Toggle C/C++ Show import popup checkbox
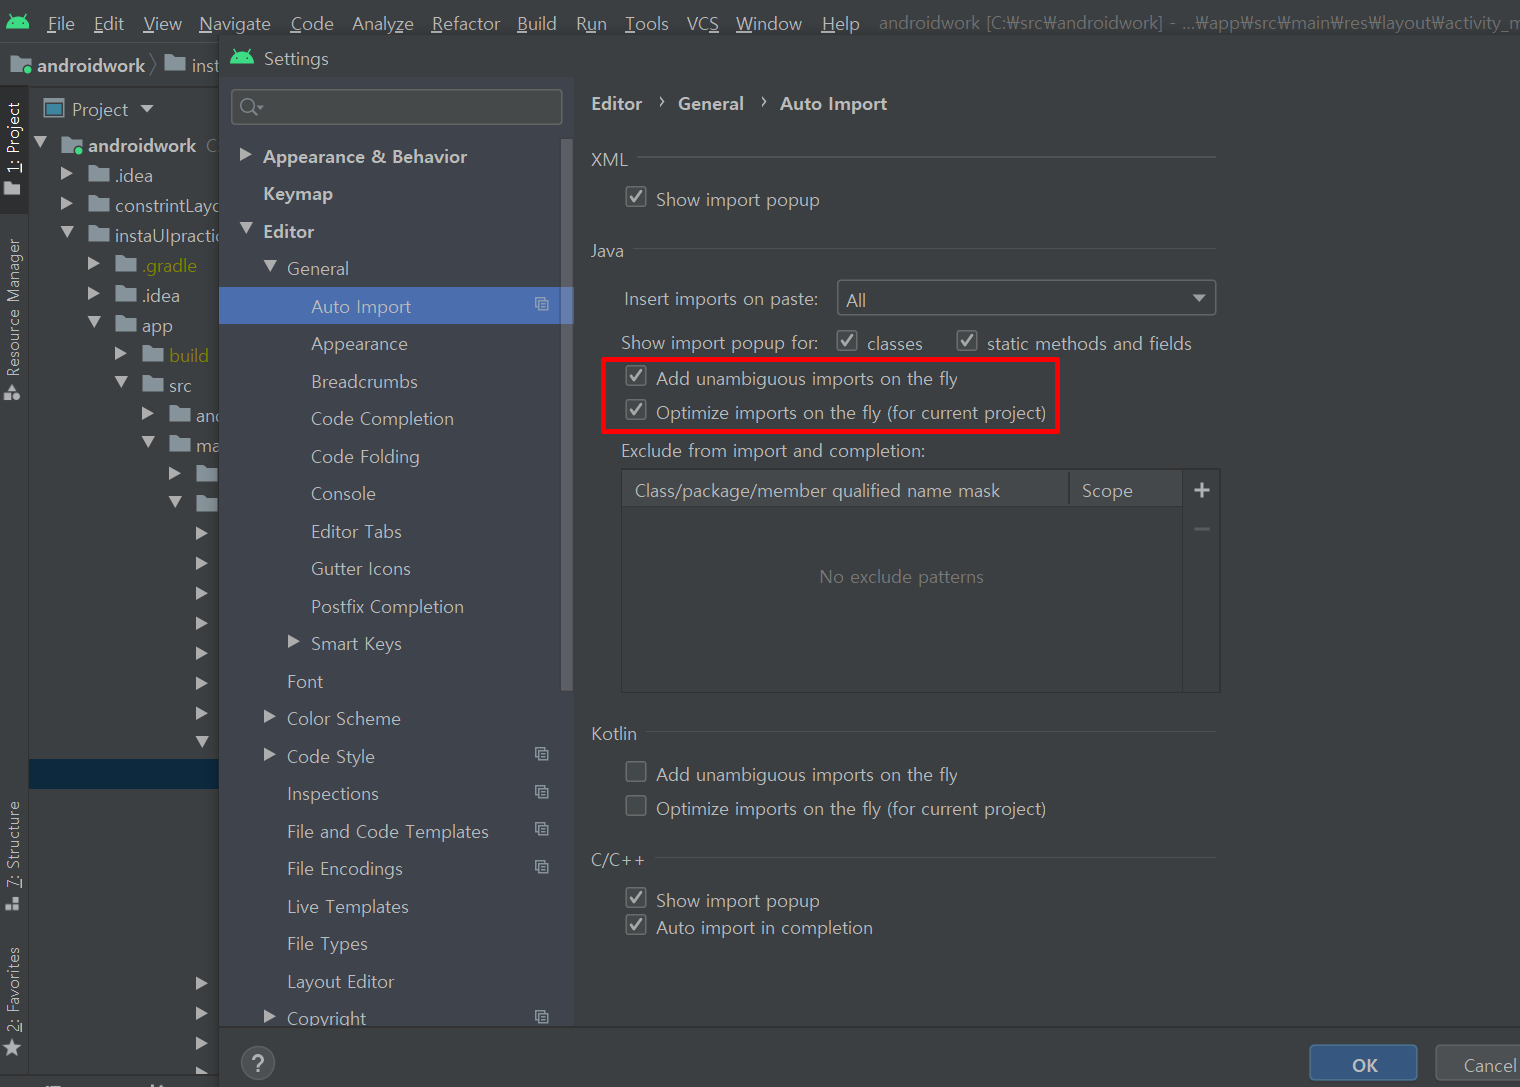The width and height of the screenshot is (1520, 1087). (636, 898)
